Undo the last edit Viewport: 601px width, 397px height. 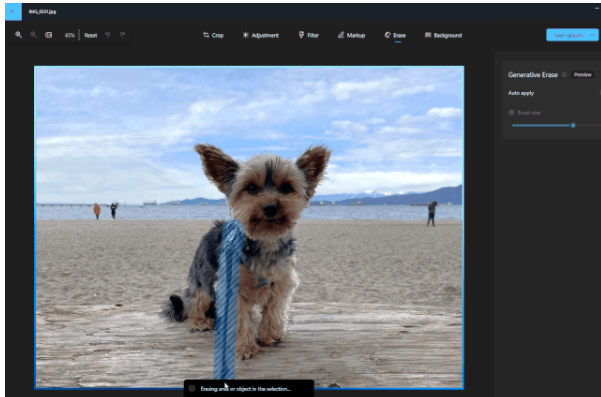point(108,35)
